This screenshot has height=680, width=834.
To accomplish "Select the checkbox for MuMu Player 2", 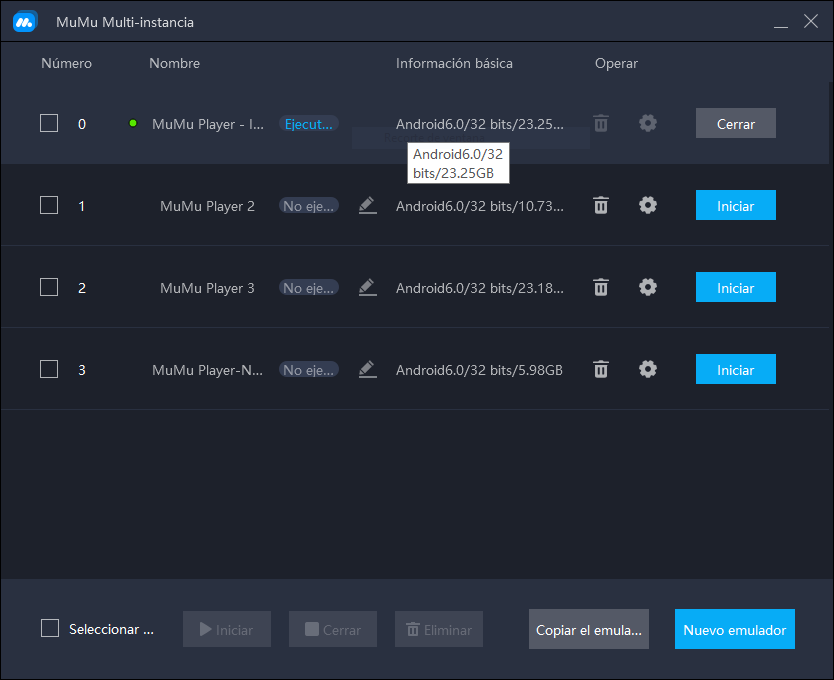I will (49, 205).
